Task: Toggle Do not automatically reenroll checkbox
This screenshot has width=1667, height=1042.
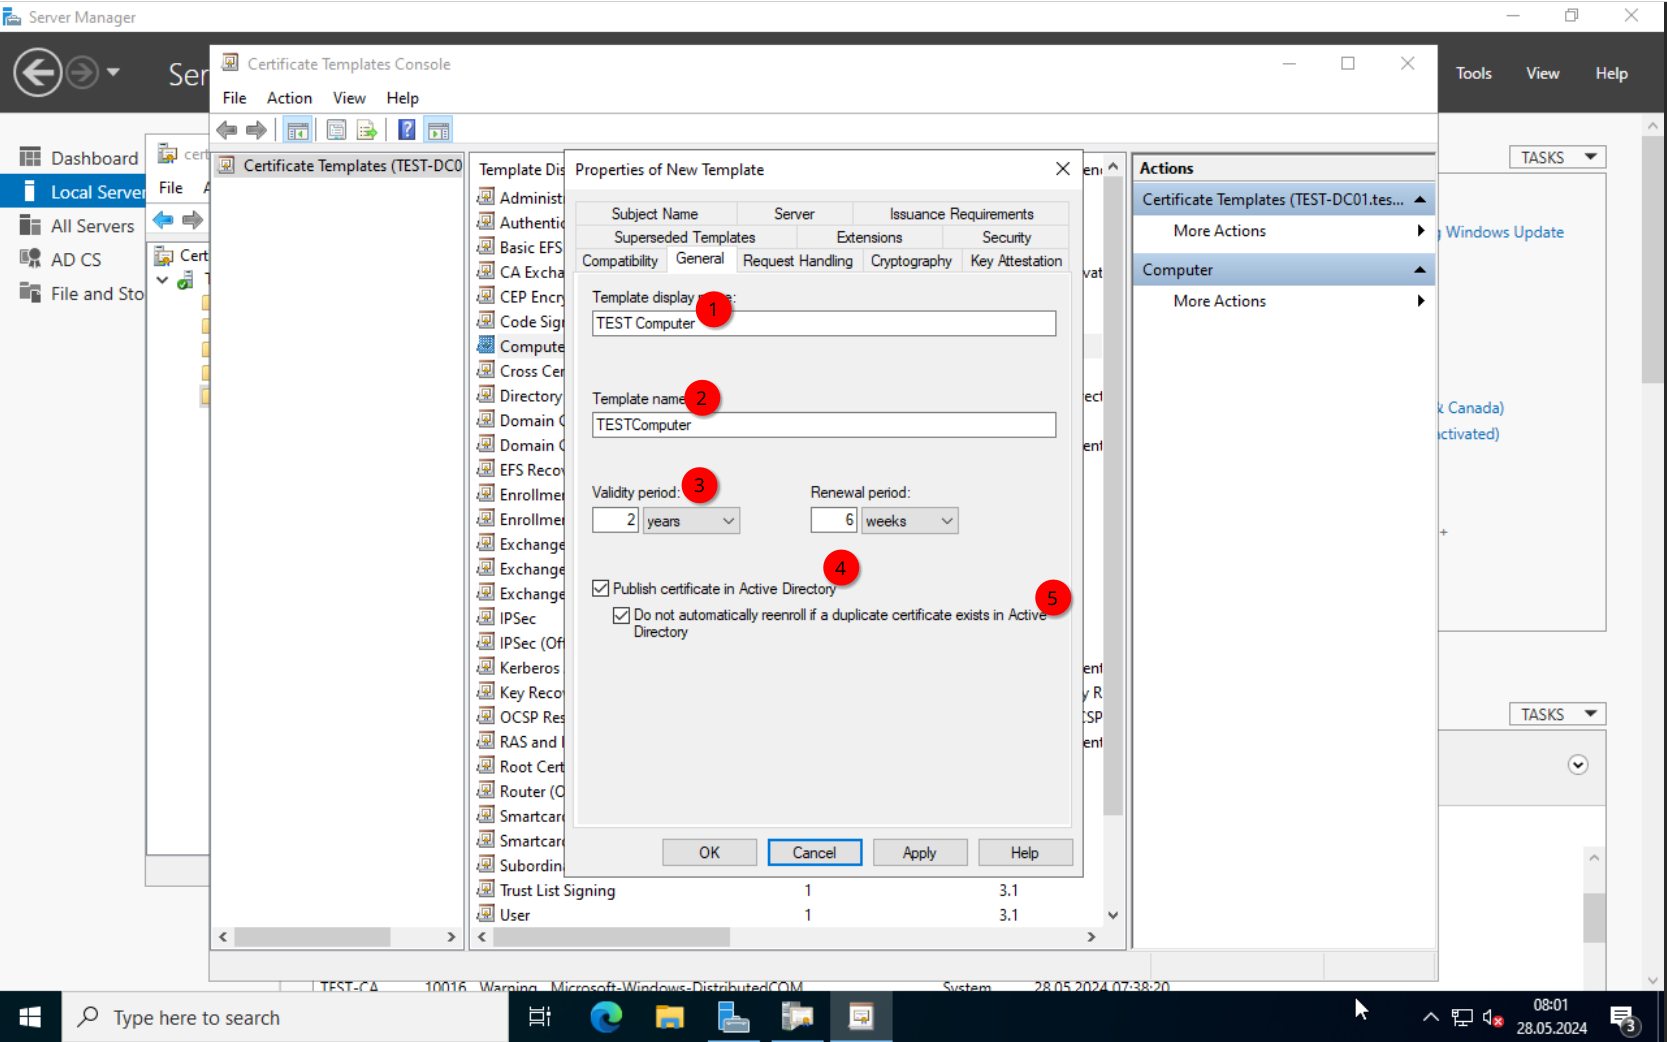Action: click(x=622, y=615)
